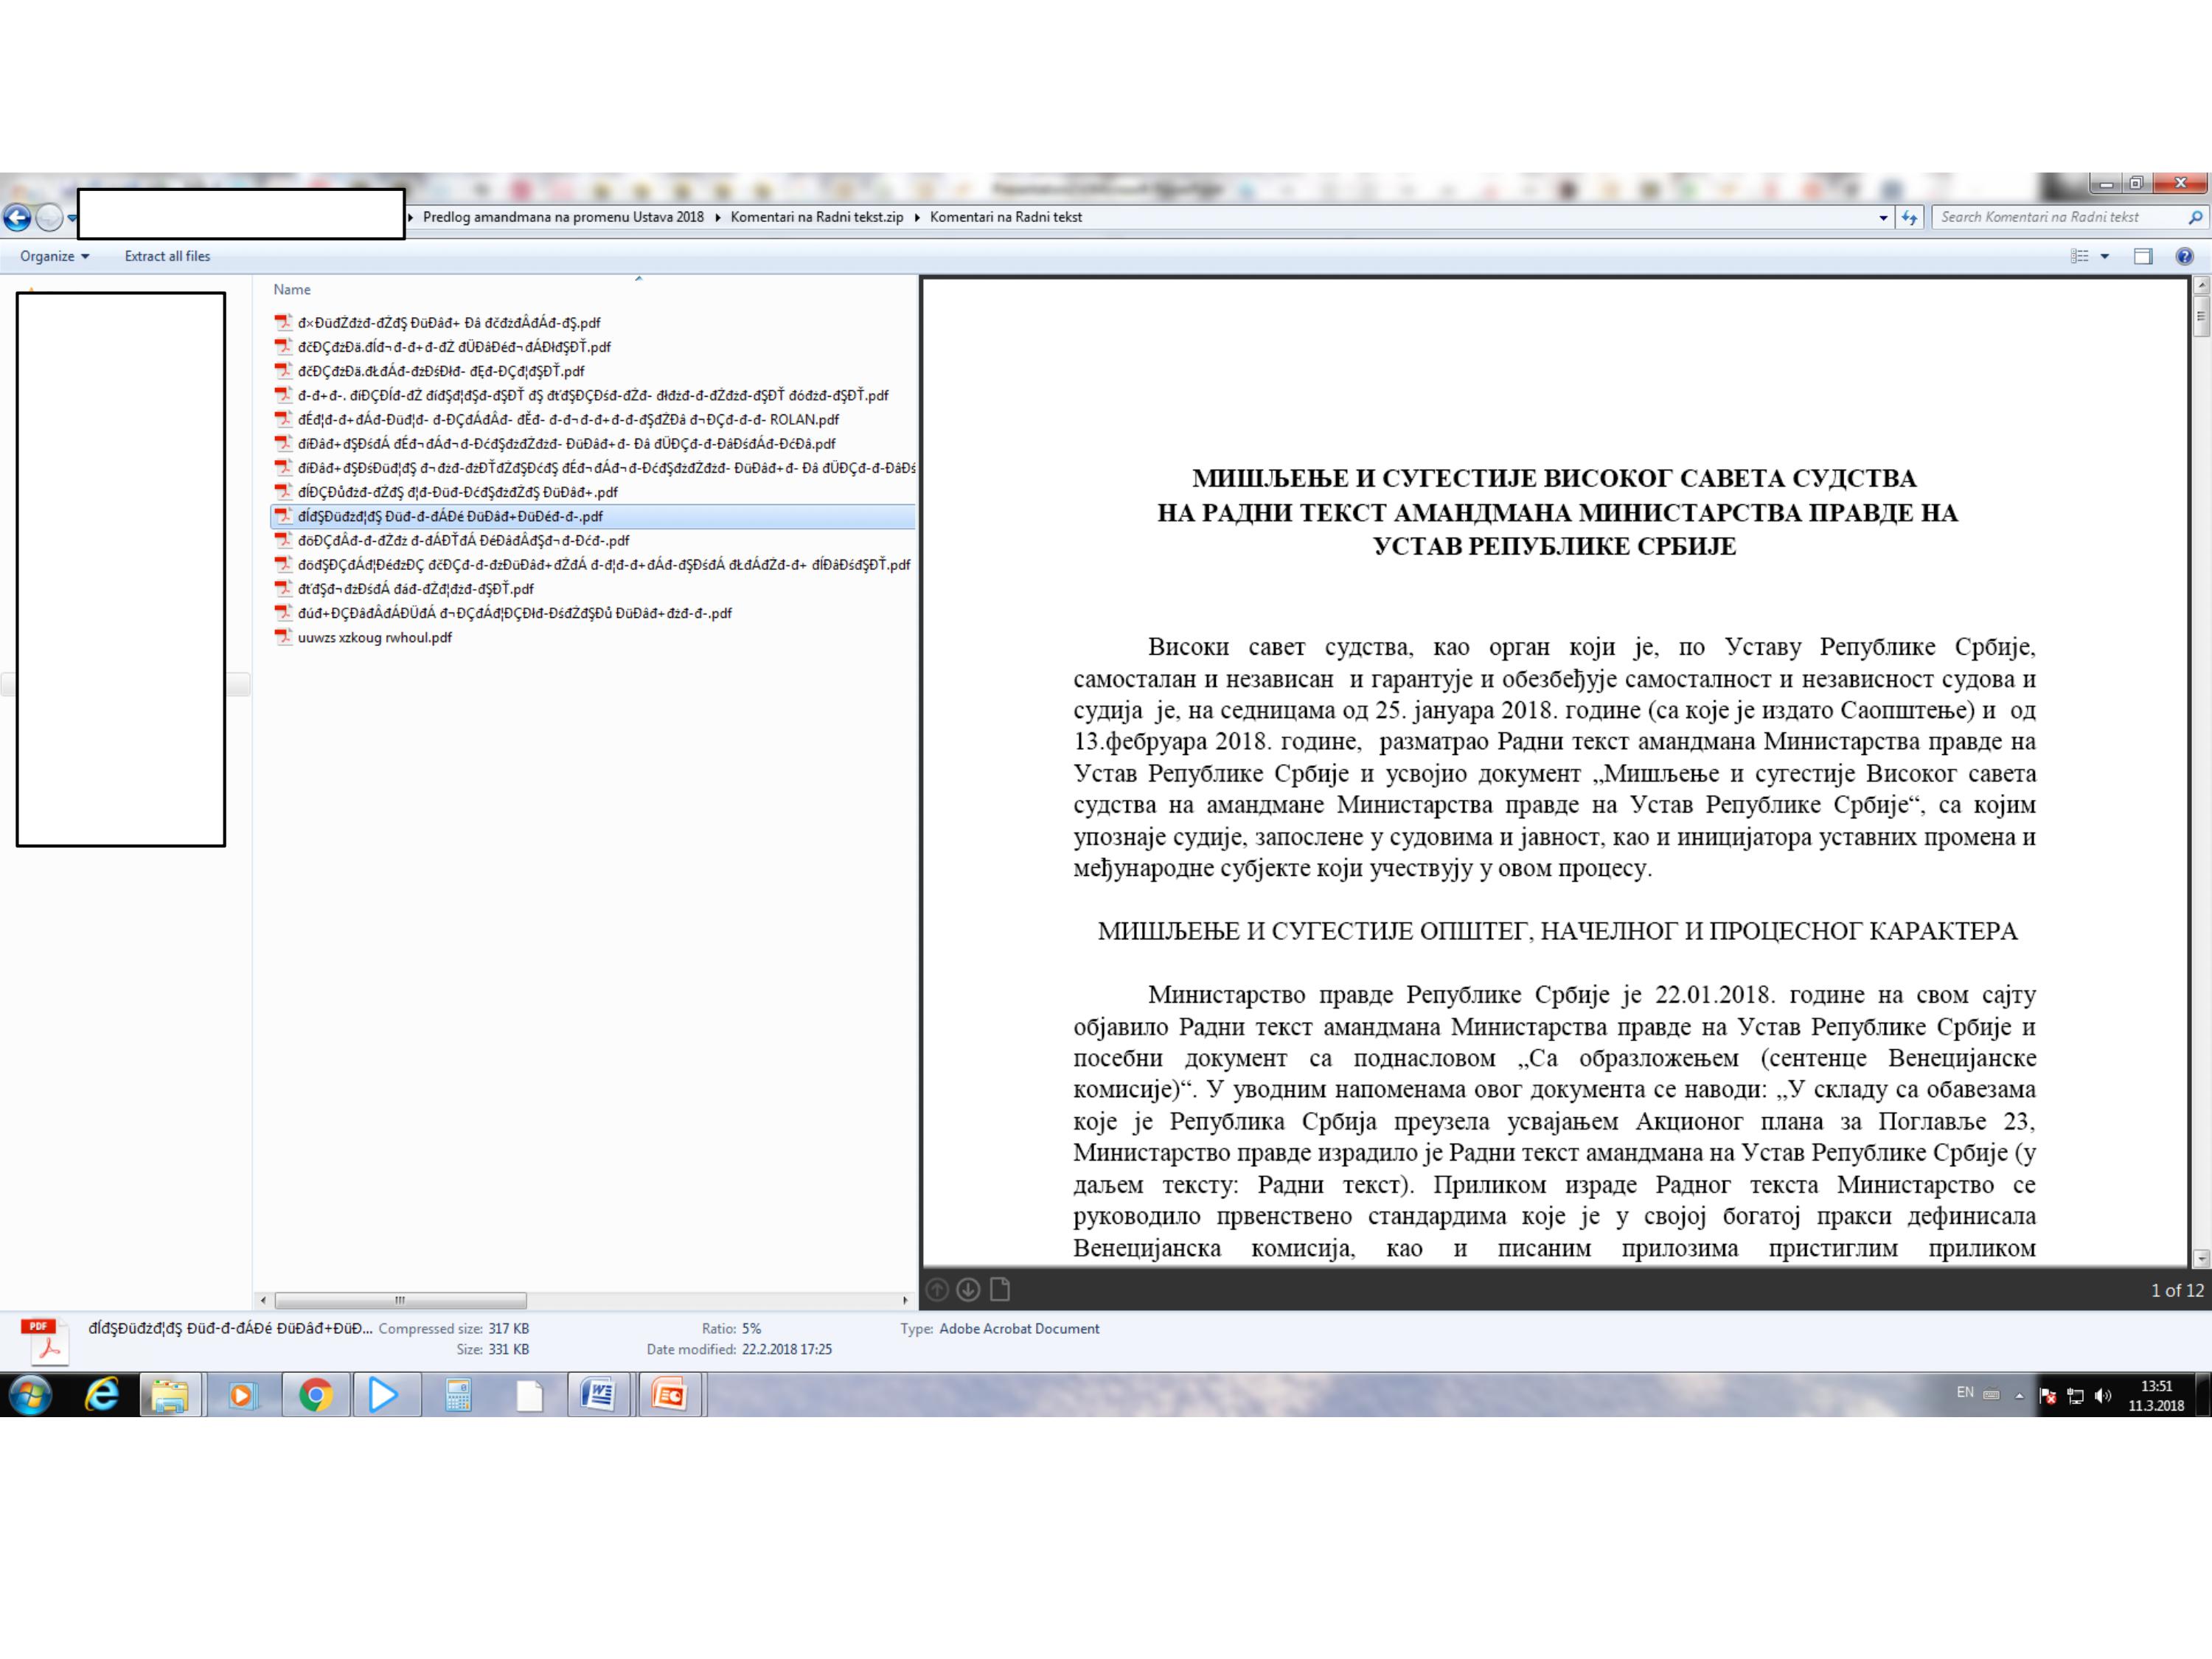The image size is (2212, 1659).
Task: Open the Help question mark icon
Action: pyautogui.click(x=2184, y=256)
